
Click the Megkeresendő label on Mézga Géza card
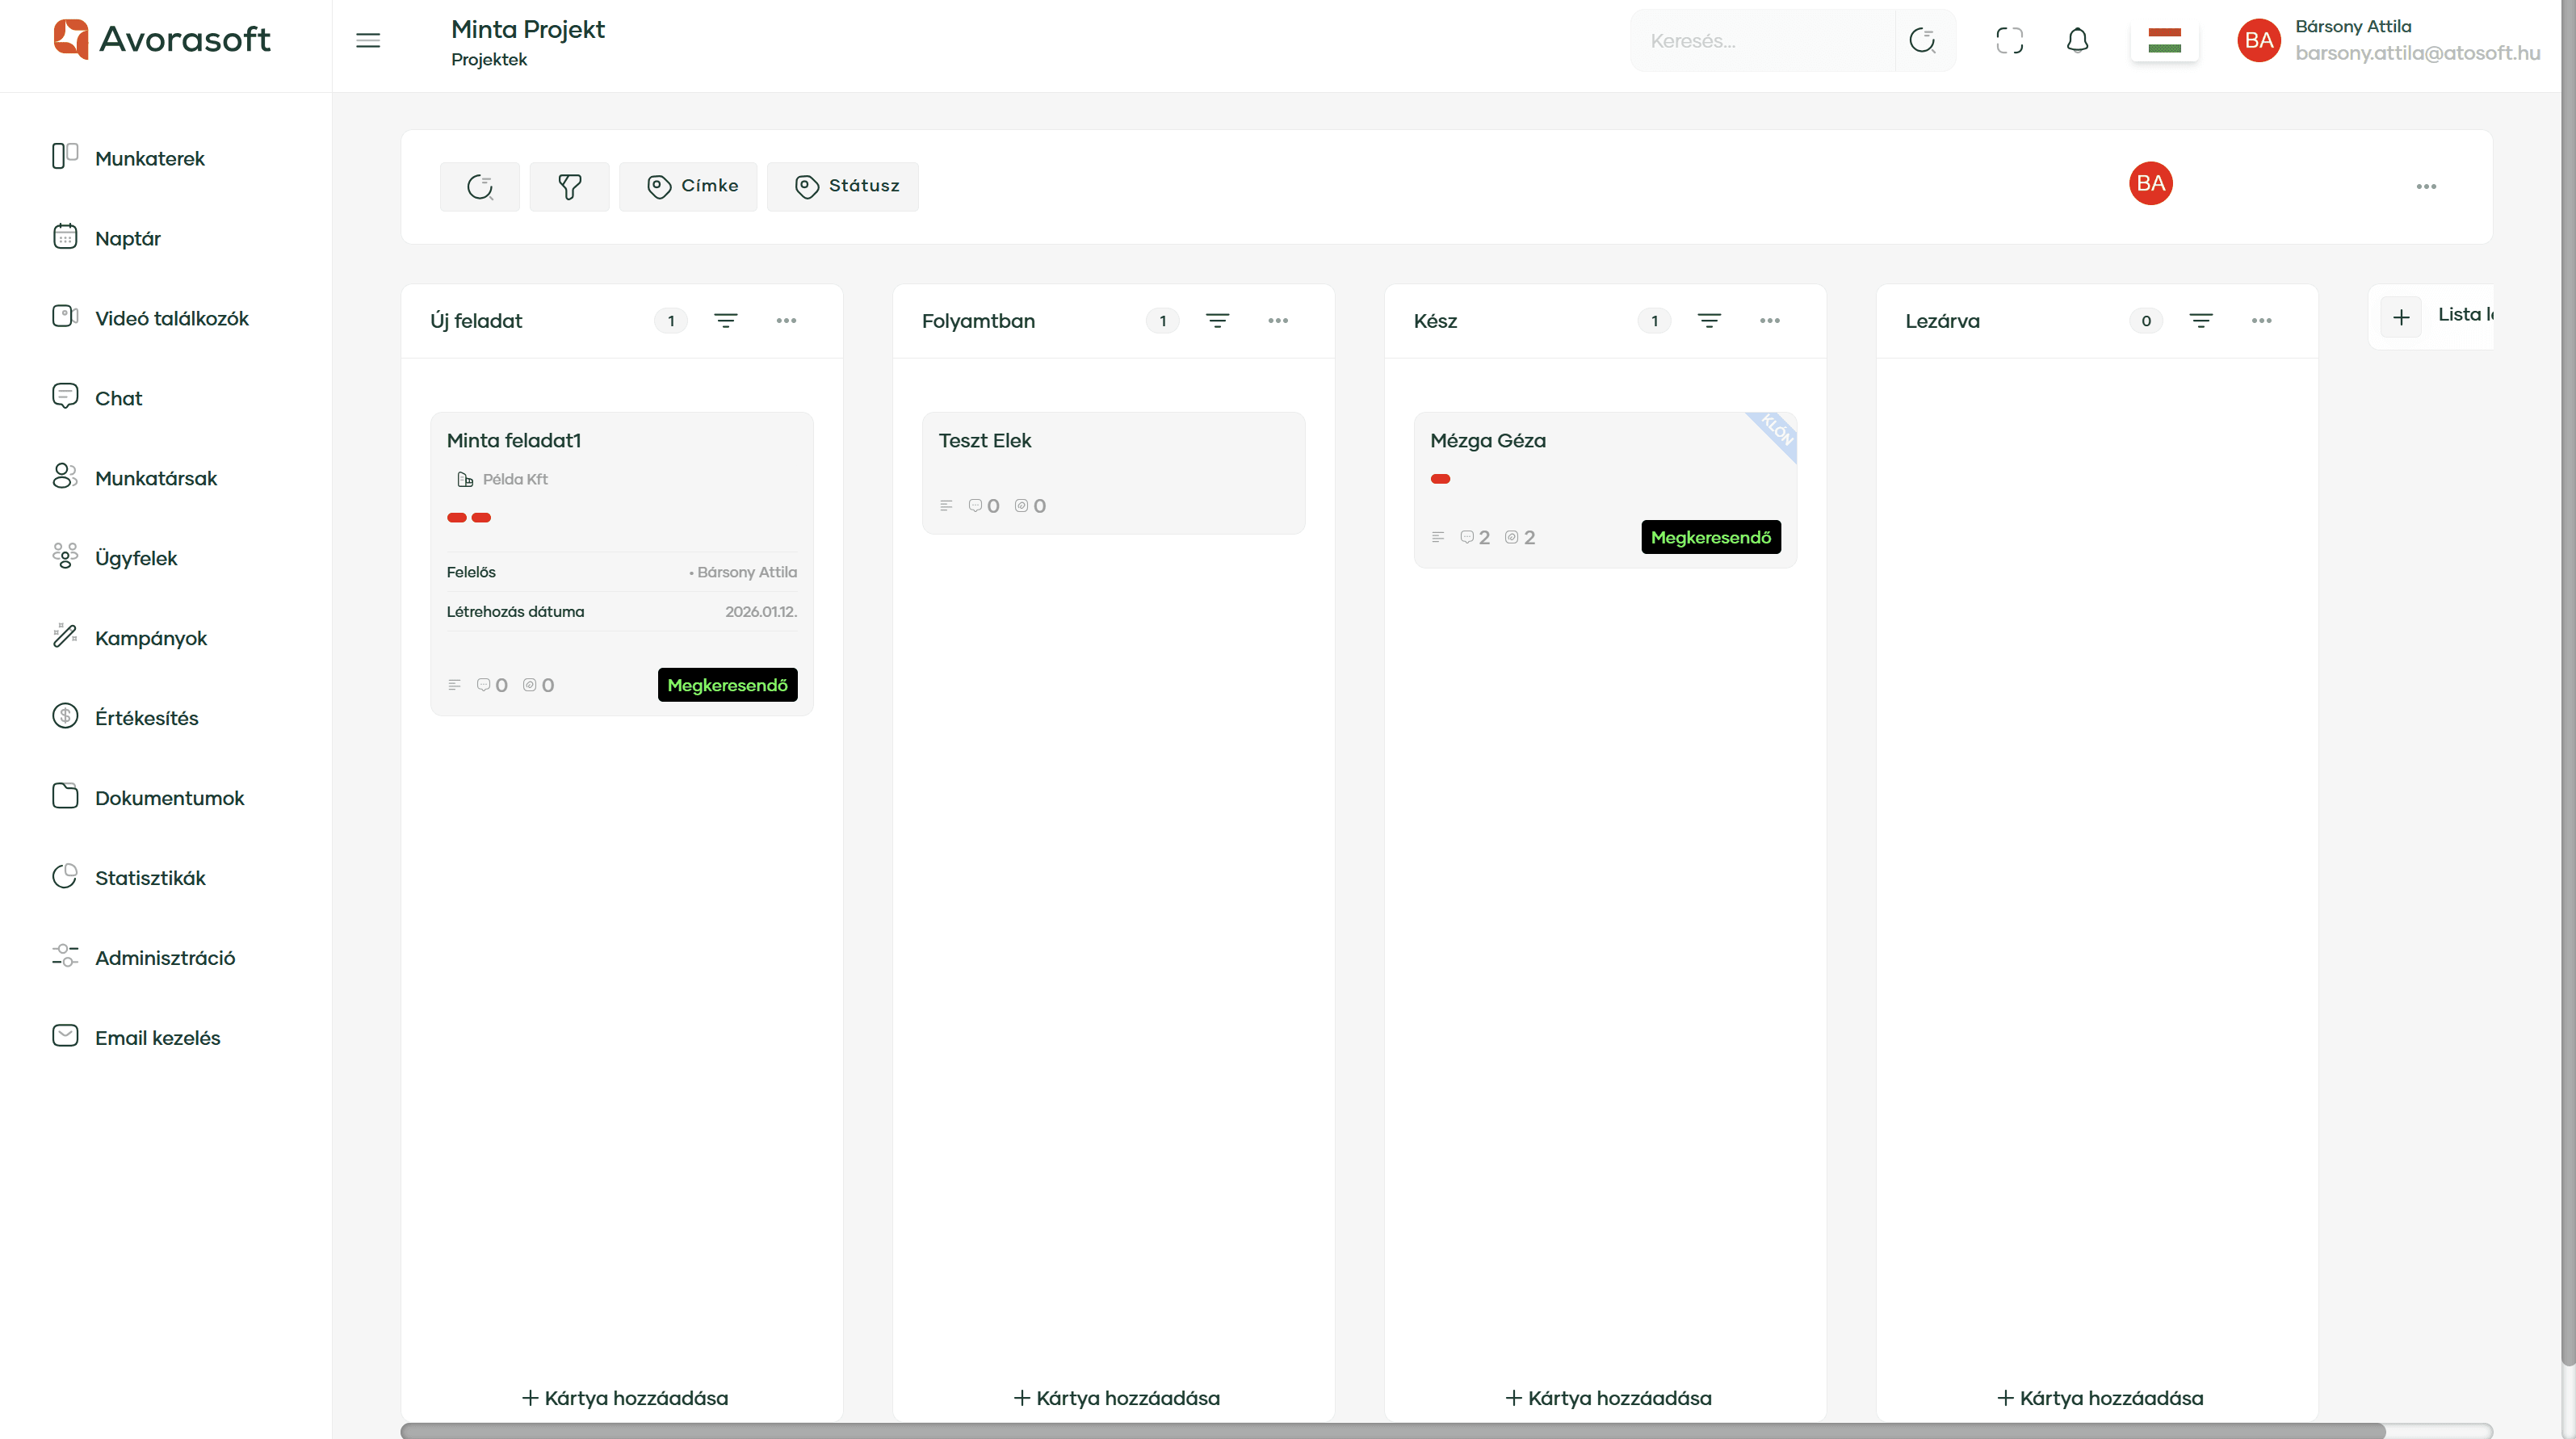1710,537
